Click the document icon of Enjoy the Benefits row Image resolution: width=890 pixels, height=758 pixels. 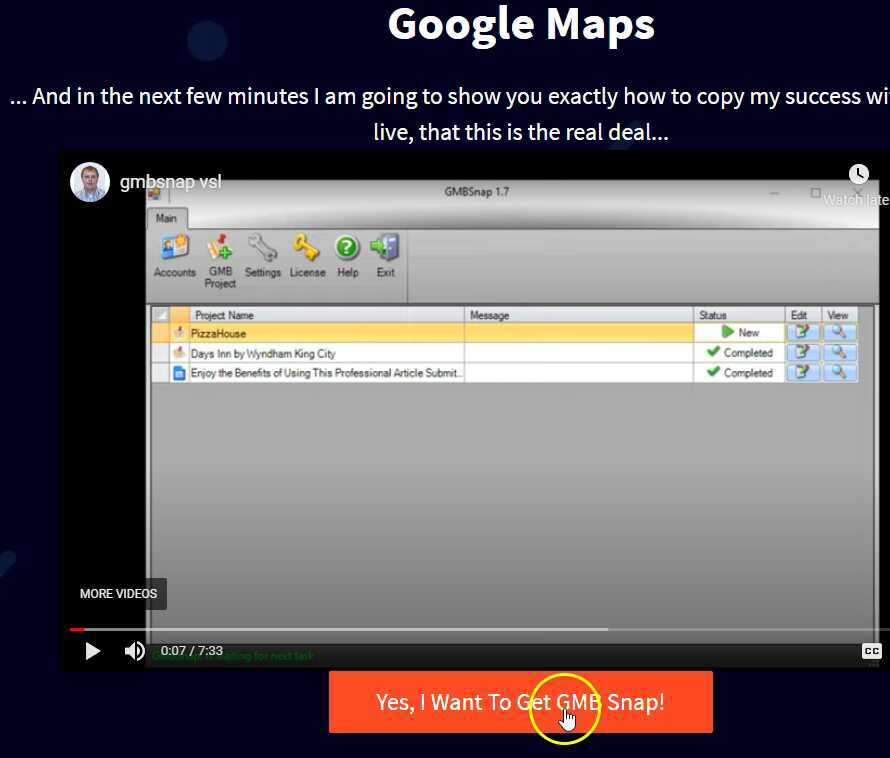coord(179,373)
